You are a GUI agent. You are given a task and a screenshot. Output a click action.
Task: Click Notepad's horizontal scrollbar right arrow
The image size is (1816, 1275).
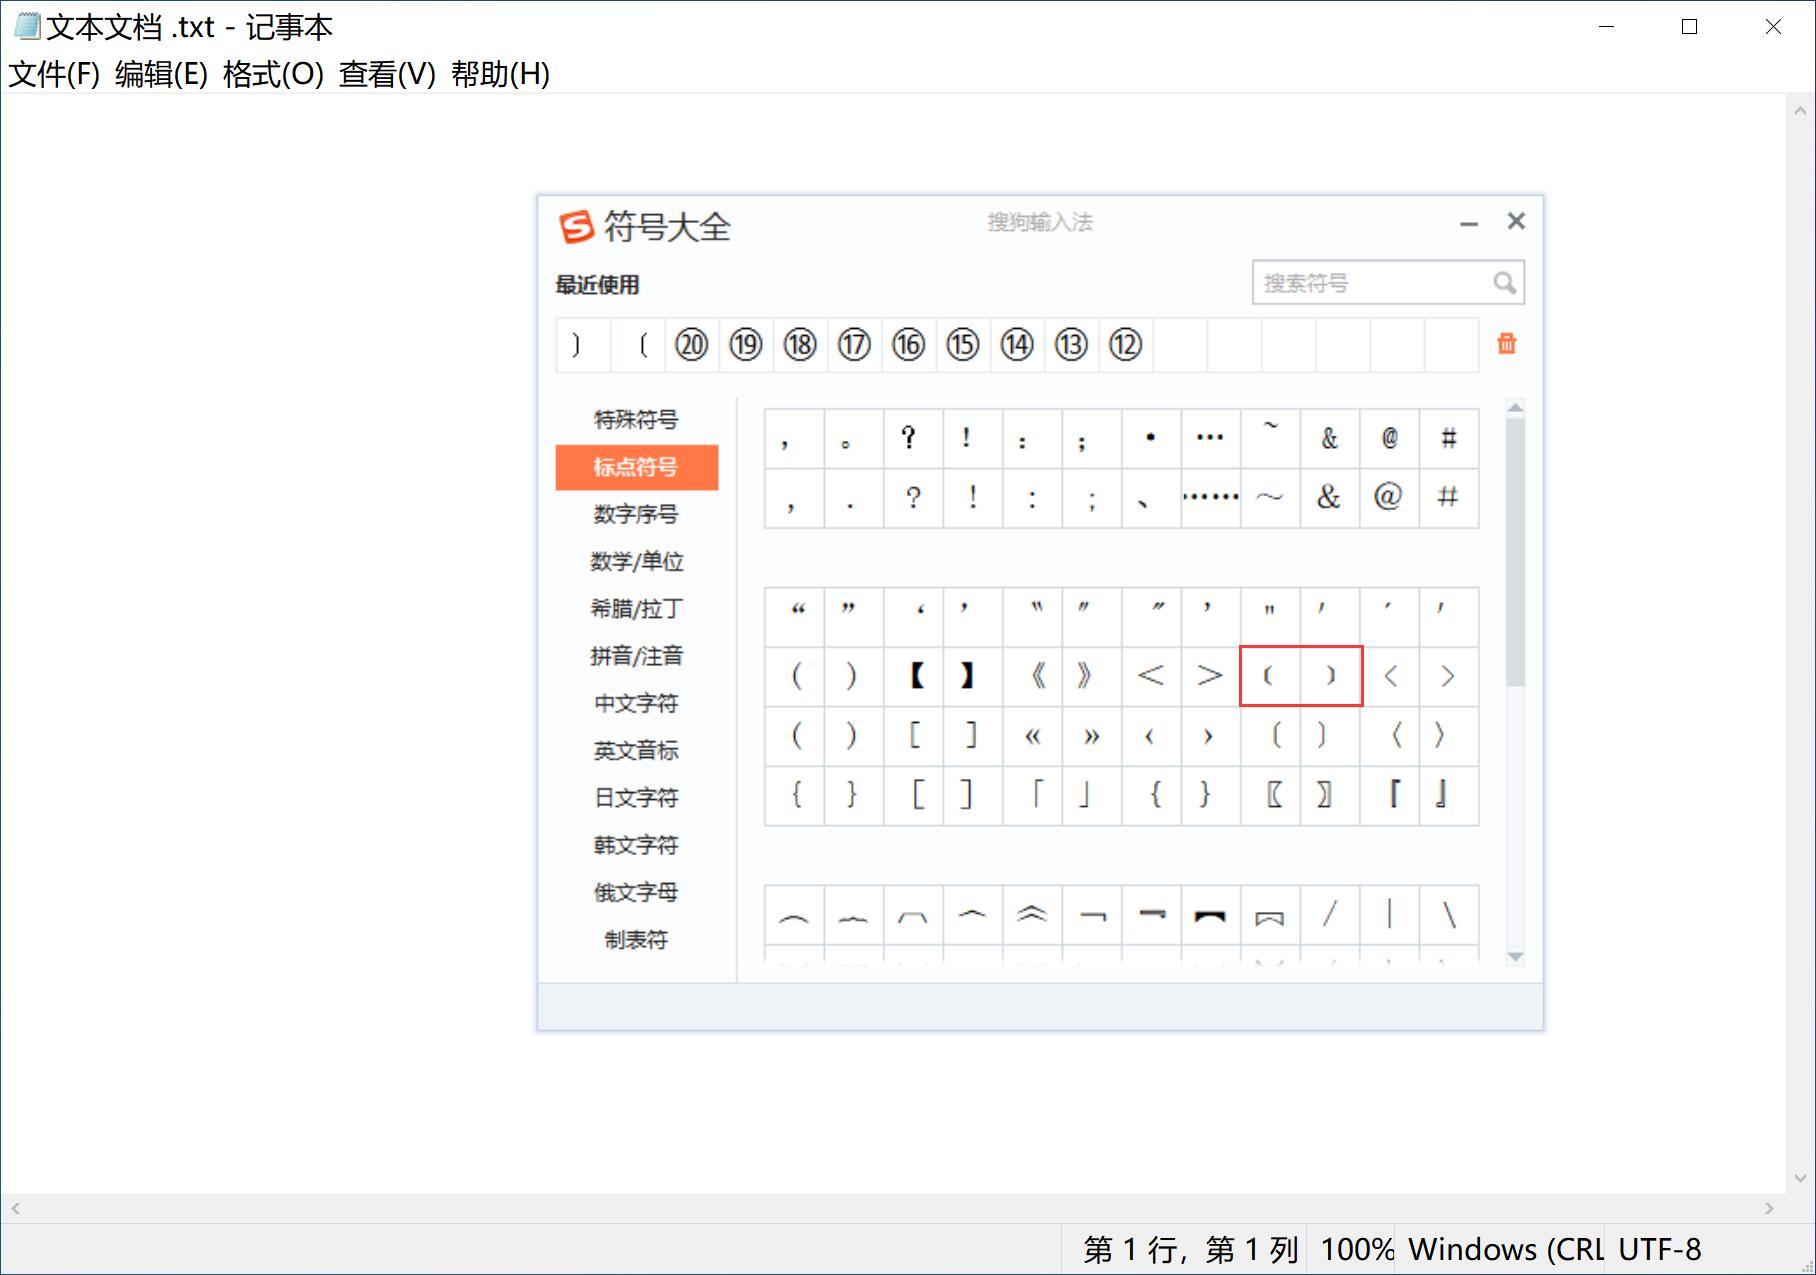tap(1769, 1208)
